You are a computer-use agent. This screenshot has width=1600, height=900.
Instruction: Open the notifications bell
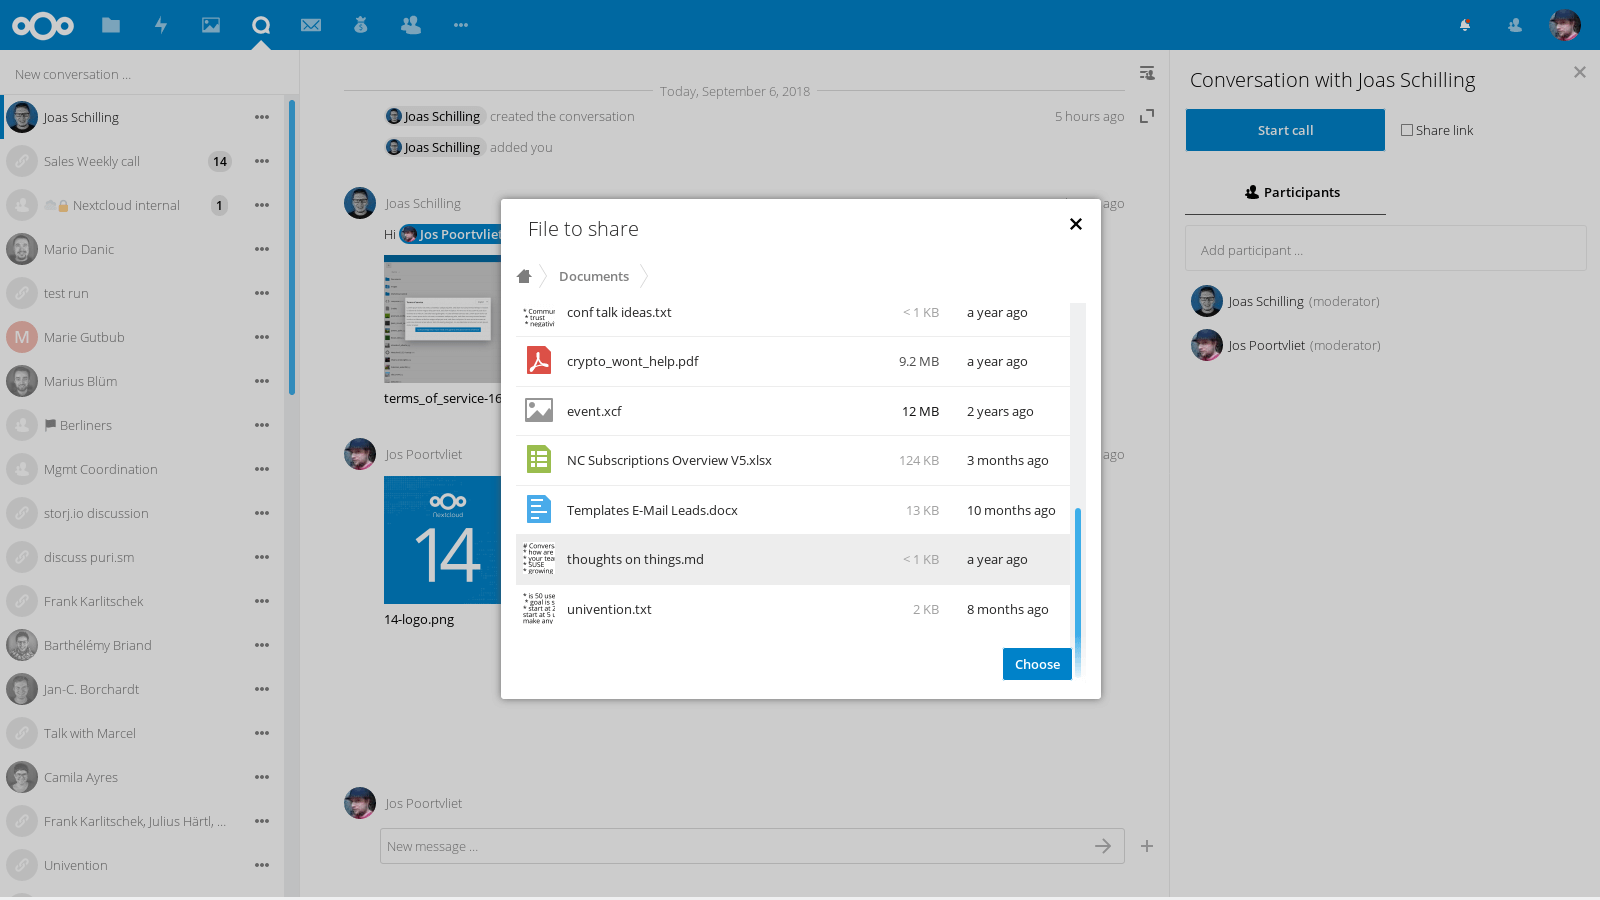point(1464,25)
